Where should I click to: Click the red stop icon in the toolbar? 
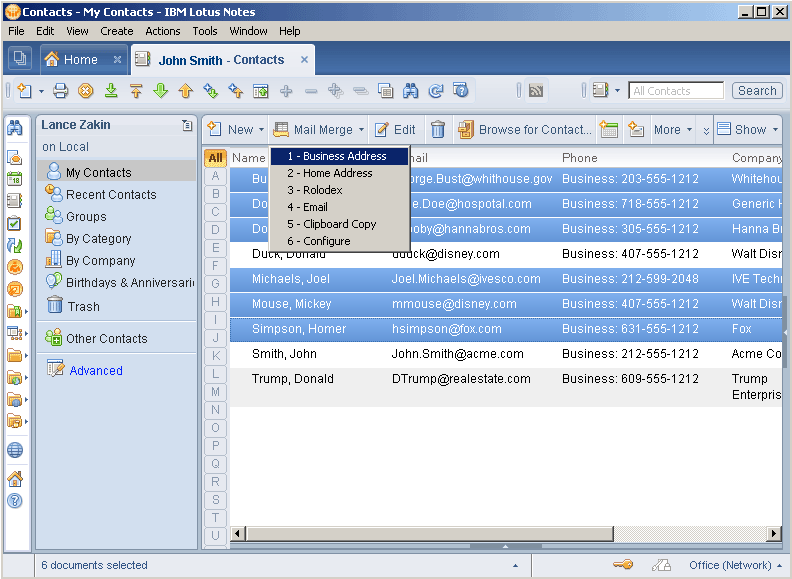(x=86, y=91)
